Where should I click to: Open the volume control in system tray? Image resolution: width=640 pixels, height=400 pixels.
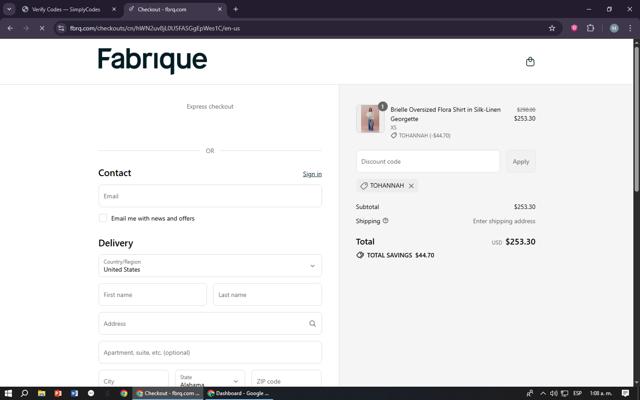click(554, 393)
